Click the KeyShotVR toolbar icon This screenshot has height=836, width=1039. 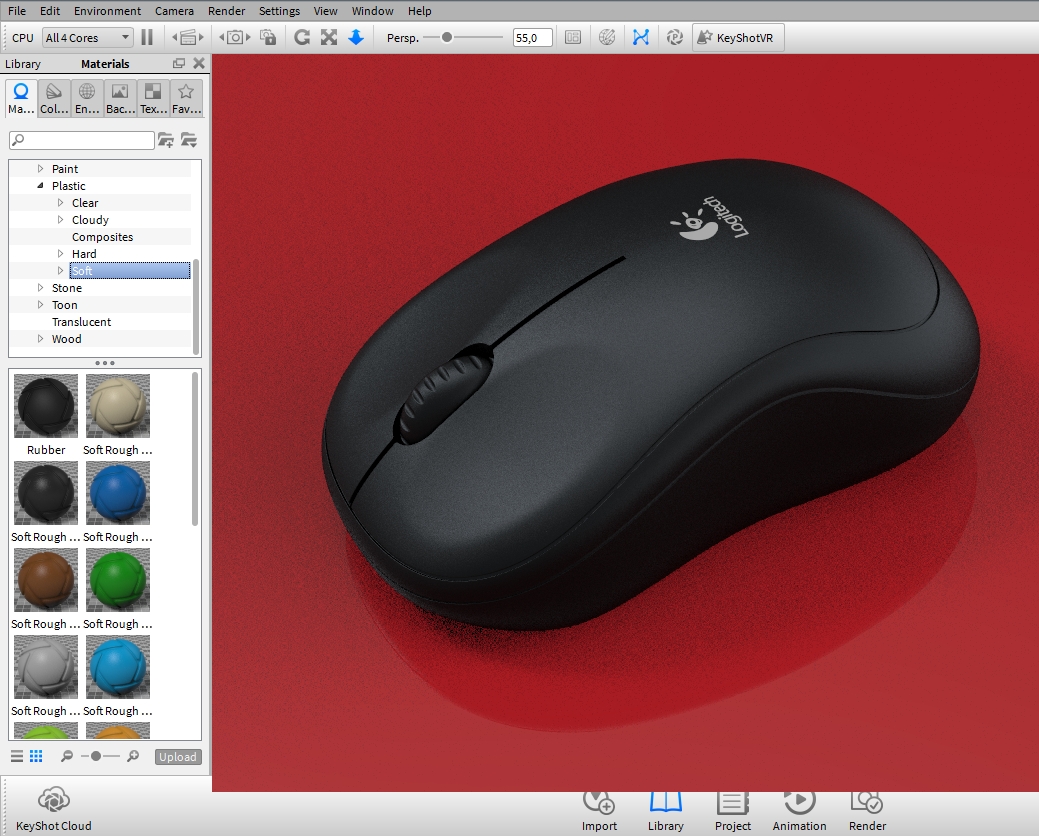737,36
